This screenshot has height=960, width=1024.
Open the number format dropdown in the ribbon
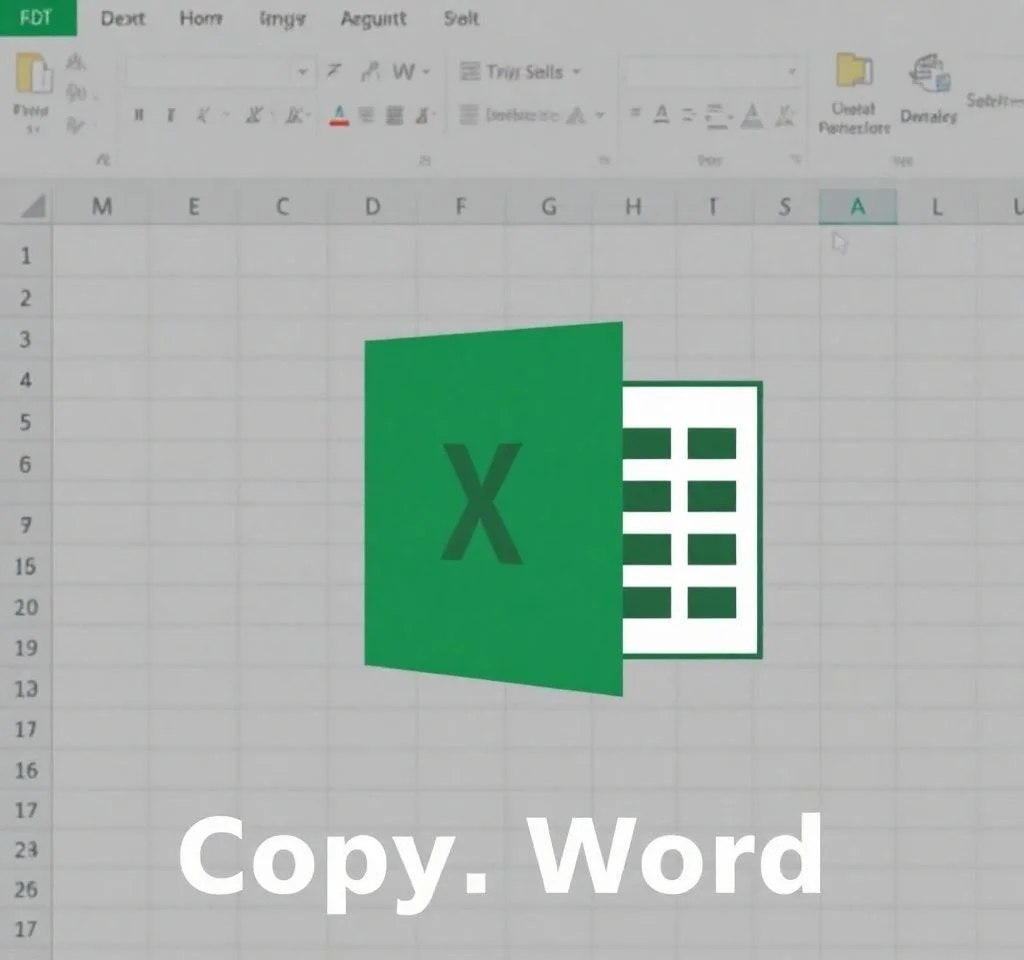[710, 71]
